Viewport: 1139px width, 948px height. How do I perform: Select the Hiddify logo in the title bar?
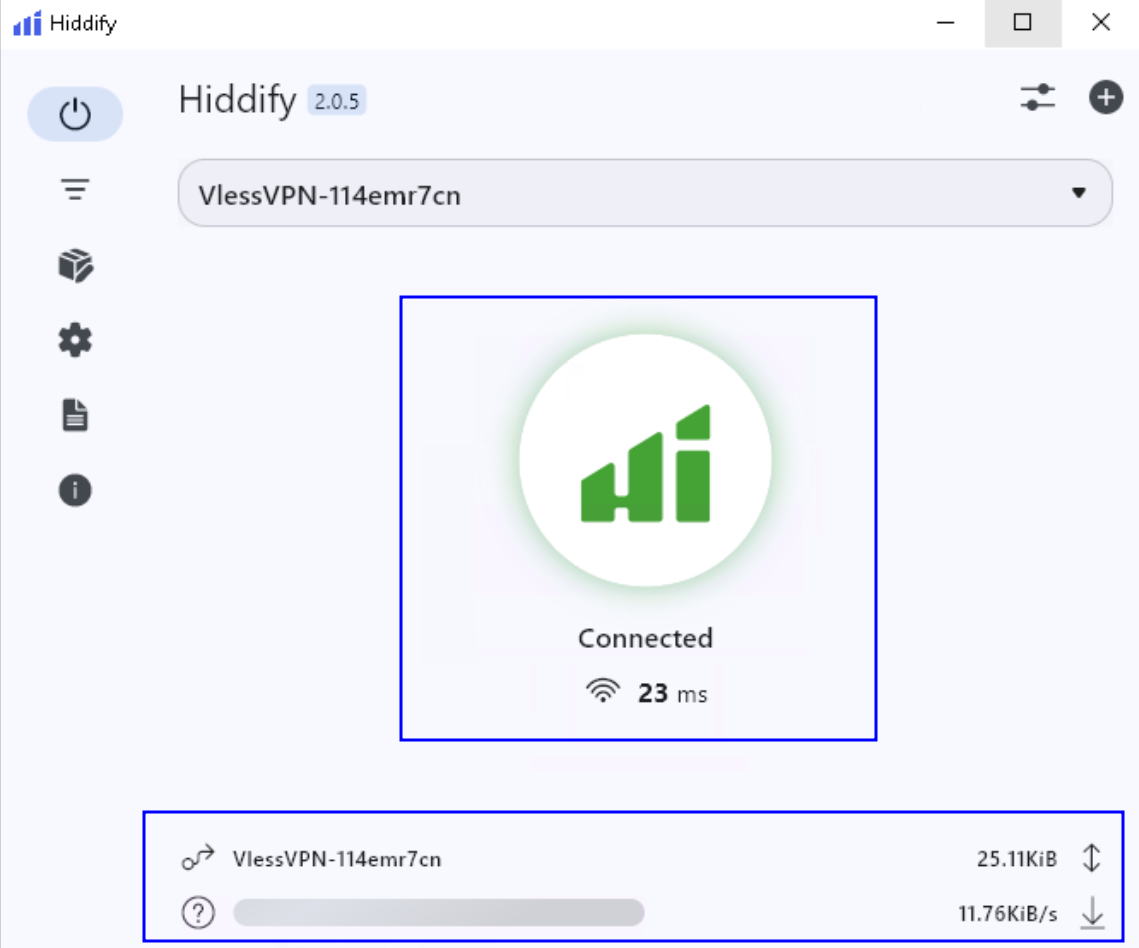click(25, 22)
